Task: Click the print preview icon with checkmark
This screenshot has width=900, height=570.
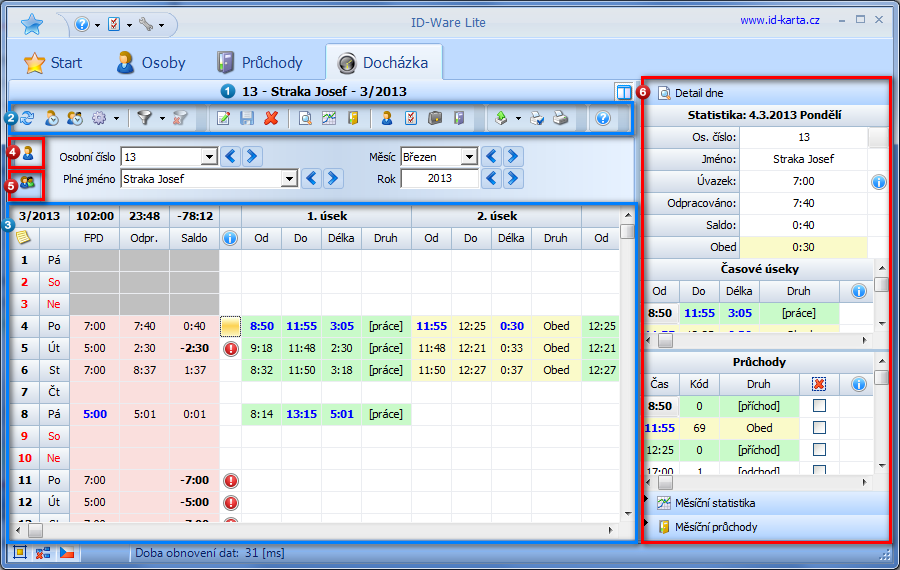Action: 537,118
